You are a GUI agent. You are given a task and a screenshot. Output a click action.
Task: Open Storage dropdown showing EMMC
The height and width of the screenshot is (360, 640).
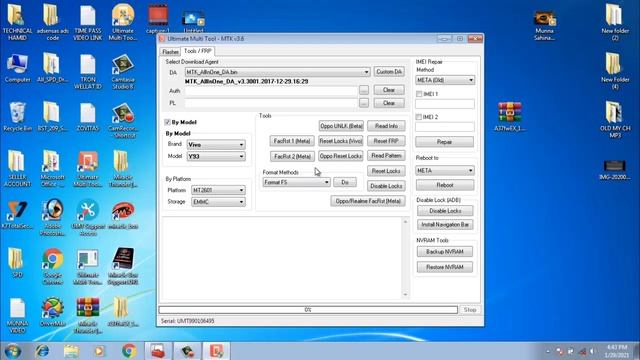[x=218, y=202]
